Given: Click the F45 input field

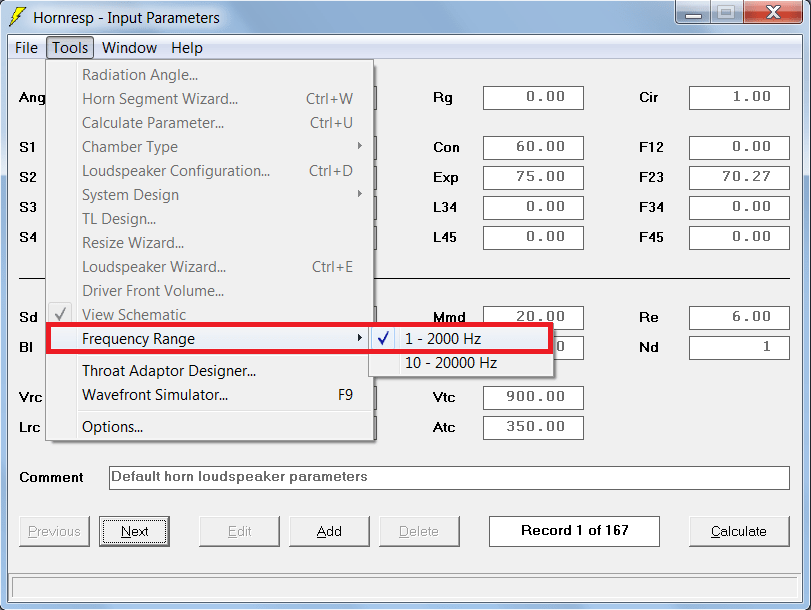Looking at the screenshot, I should pyautogui.click(x=739, y=237).
